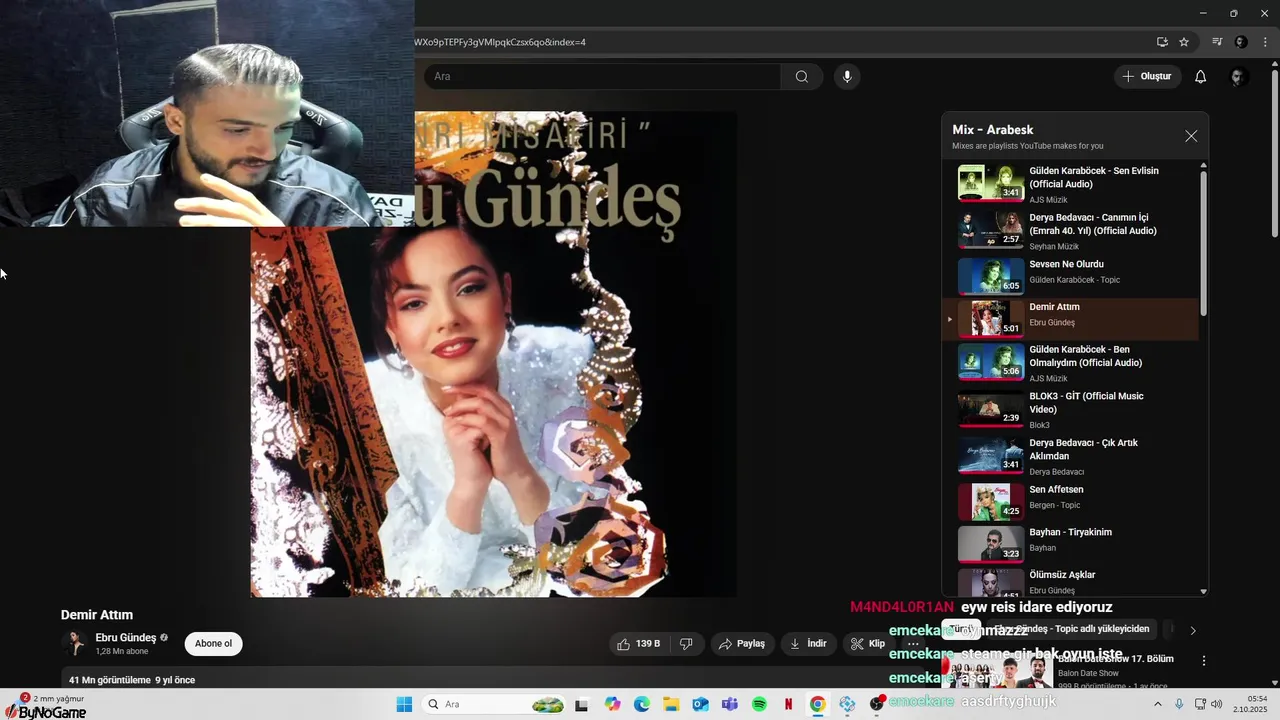Open File Explorer from taskbar

671,704
